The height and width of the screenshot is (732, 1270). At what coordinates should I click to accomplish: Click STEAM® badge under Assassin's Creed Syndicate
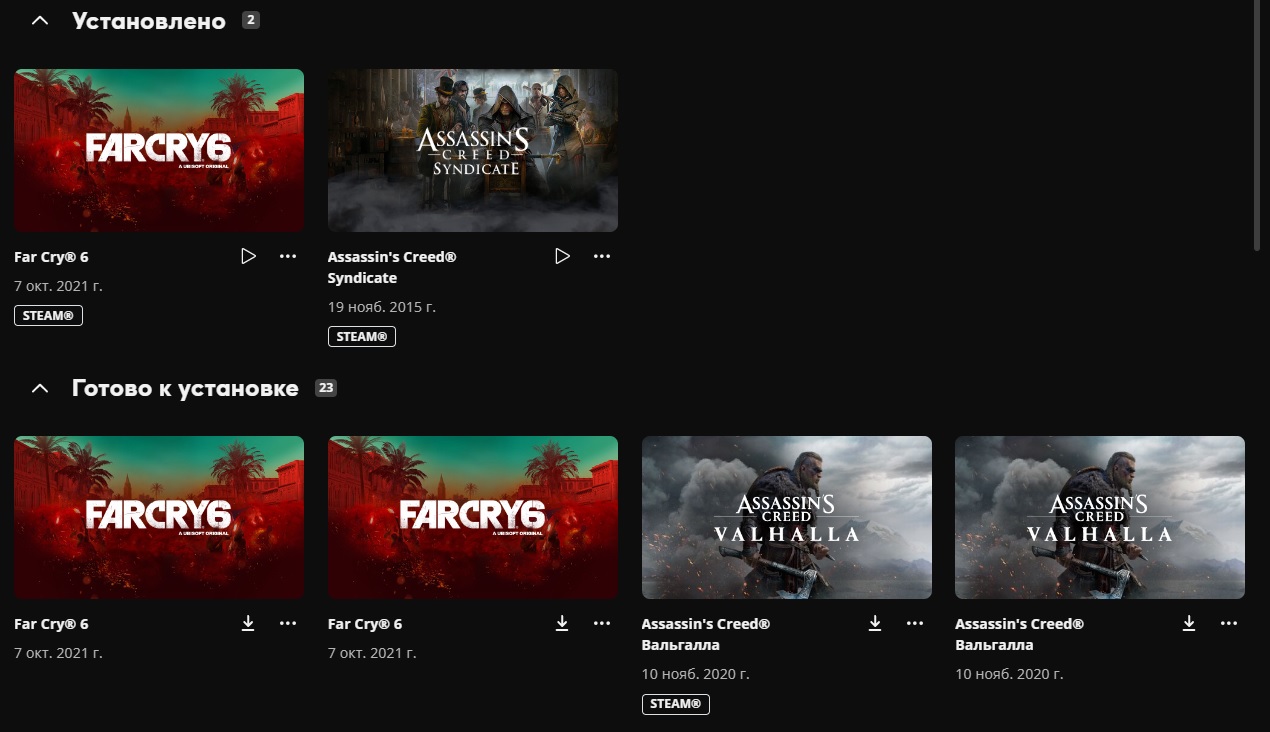coord(362,337)
